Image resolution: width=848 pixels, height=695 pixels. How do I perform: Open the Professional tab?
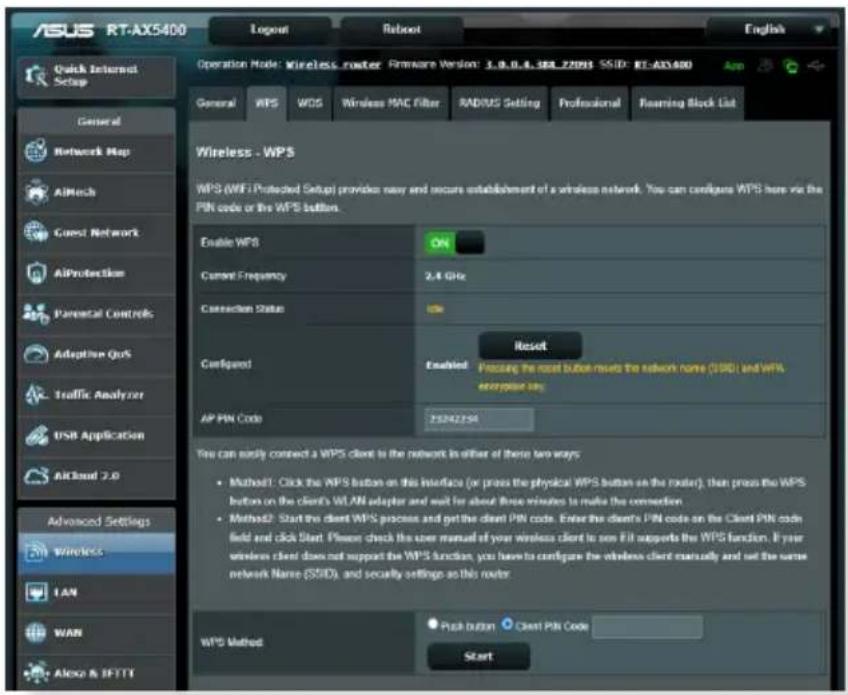coord(589,103)
